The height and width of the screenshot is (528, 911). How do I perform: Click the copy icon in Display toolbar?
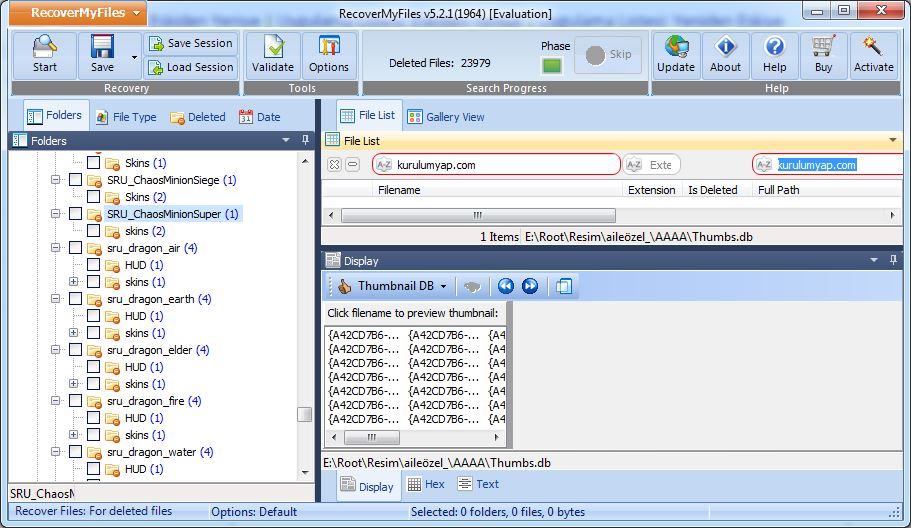564,286
